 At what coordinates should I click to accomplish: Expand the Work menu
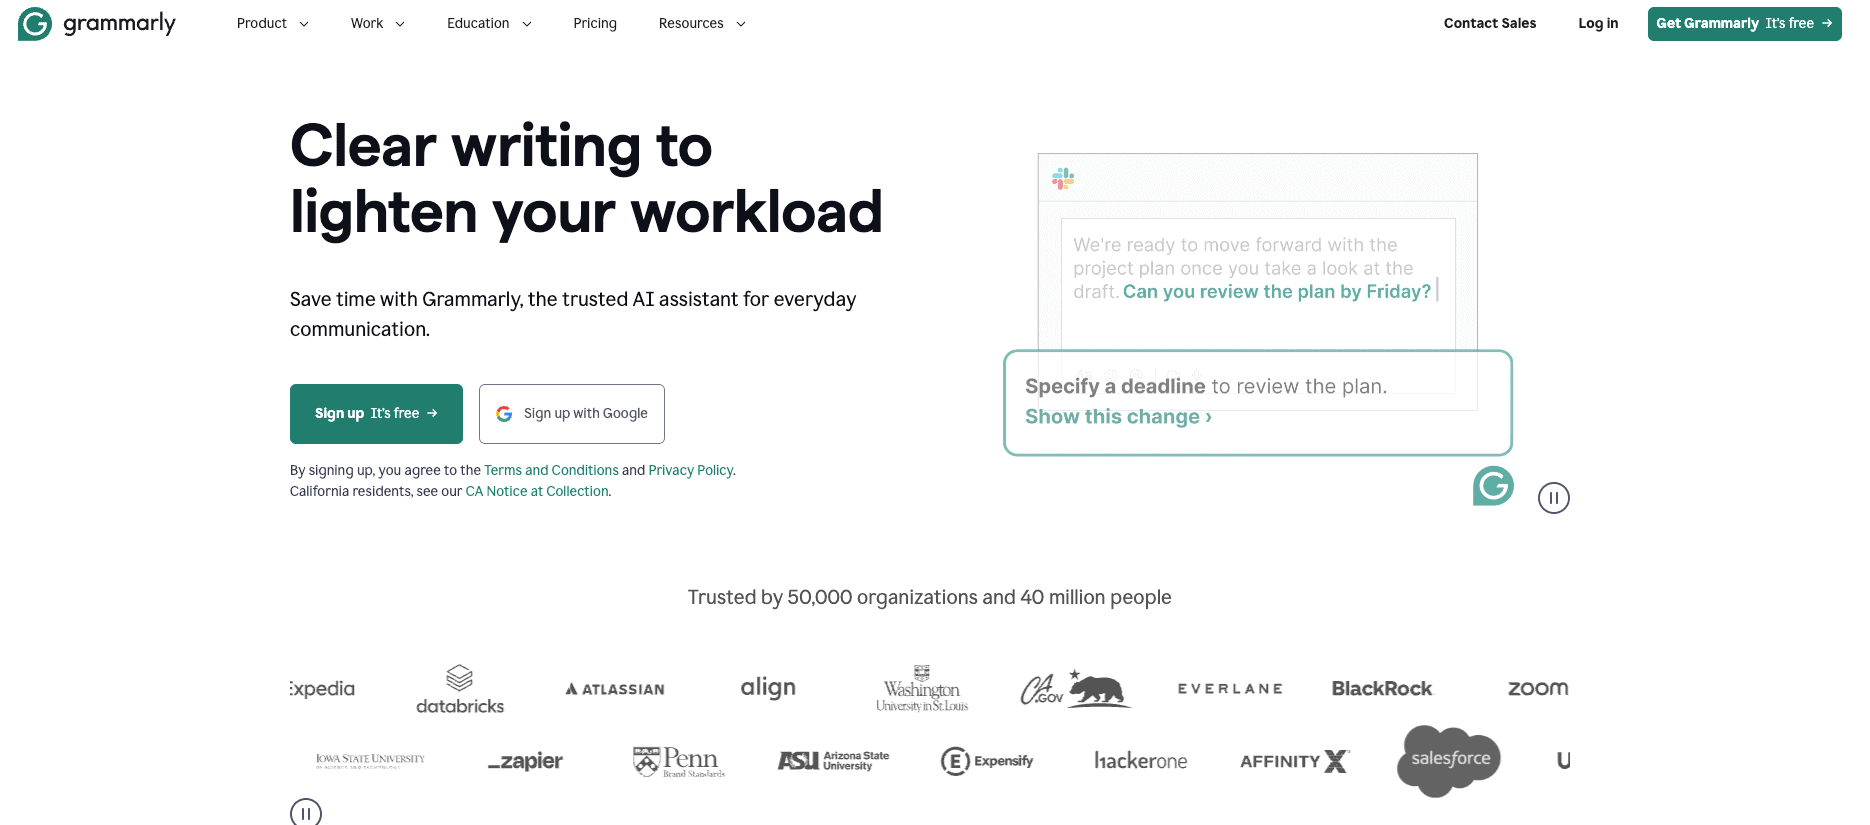[x=377, y=23]
